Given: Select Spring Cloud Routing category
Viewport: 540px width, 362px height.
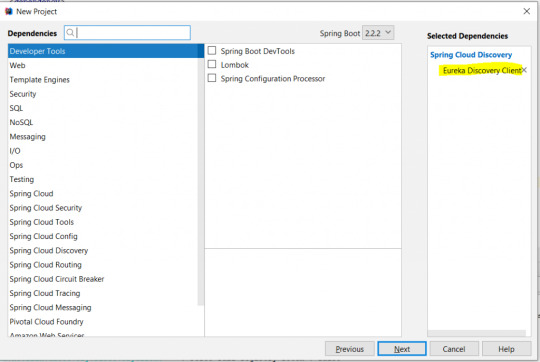Looking at the screenshot, I should 103,265.
